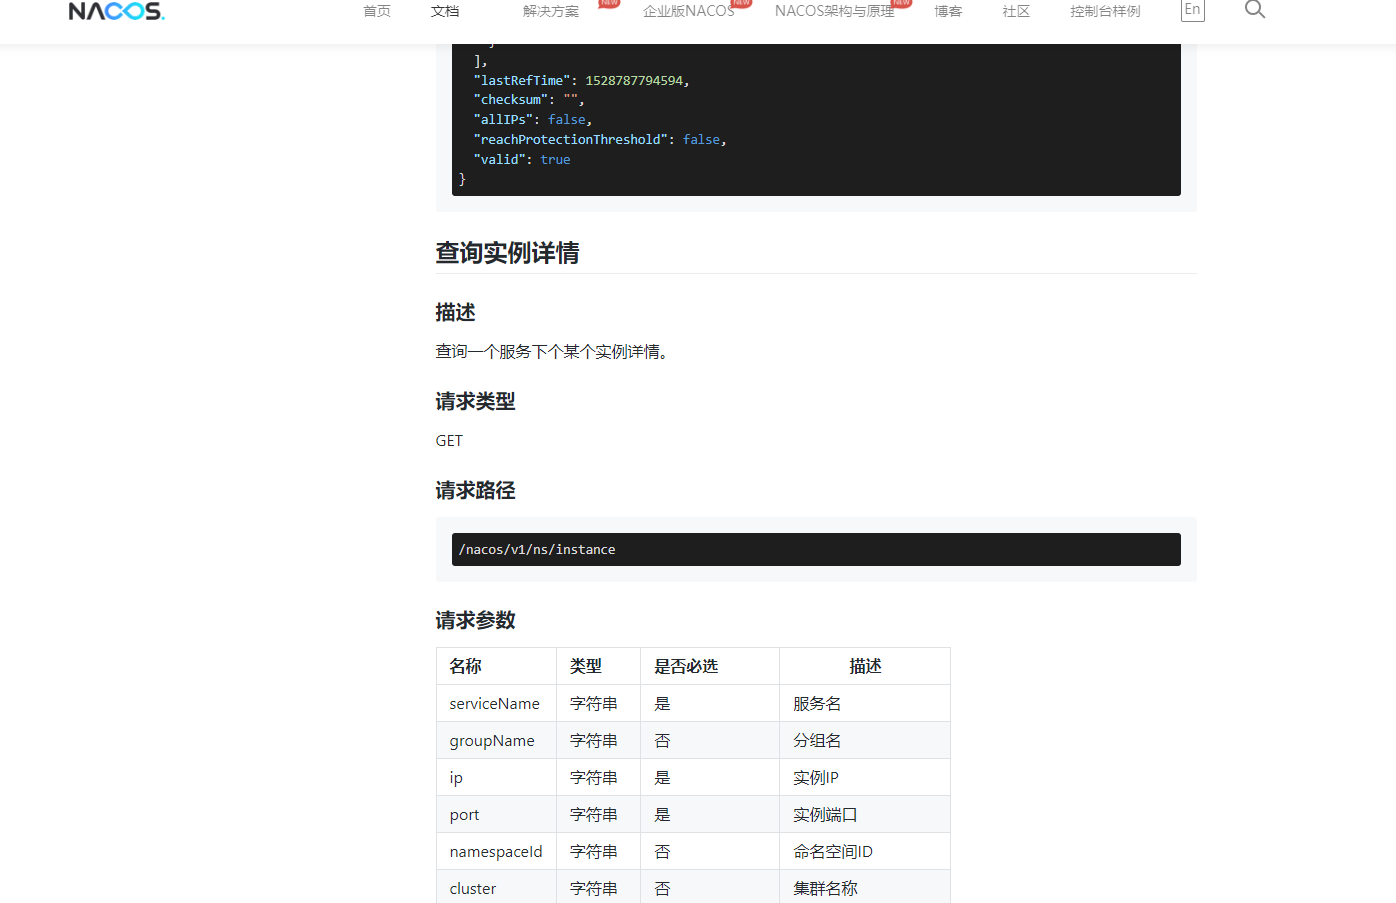Click the serviceName table cell
Image resolution: width=1396 pixels, height=903 pixels.
coord(496,703)
